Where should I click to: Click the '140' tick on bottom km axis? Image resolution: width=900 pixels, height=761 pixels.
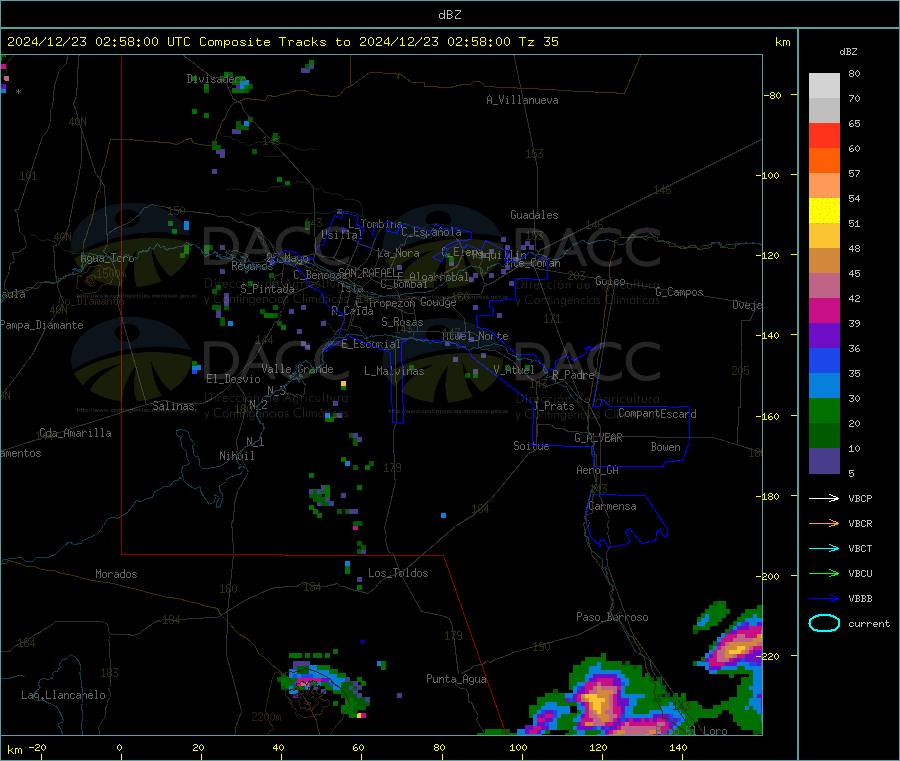click(x=678, y=748)
